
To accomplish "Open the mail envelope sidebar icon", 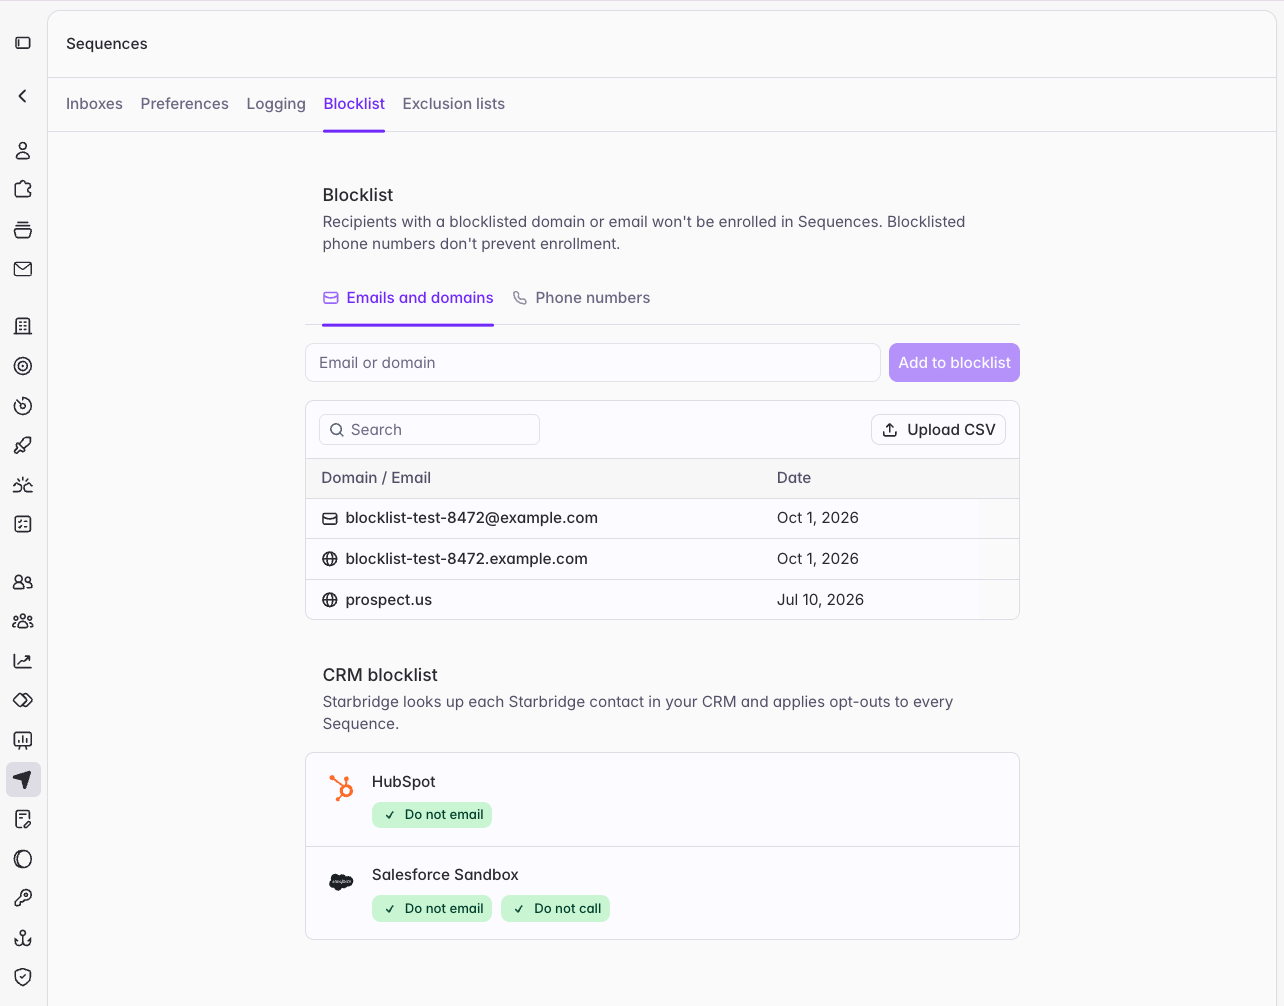I will (x=23, y=269).
